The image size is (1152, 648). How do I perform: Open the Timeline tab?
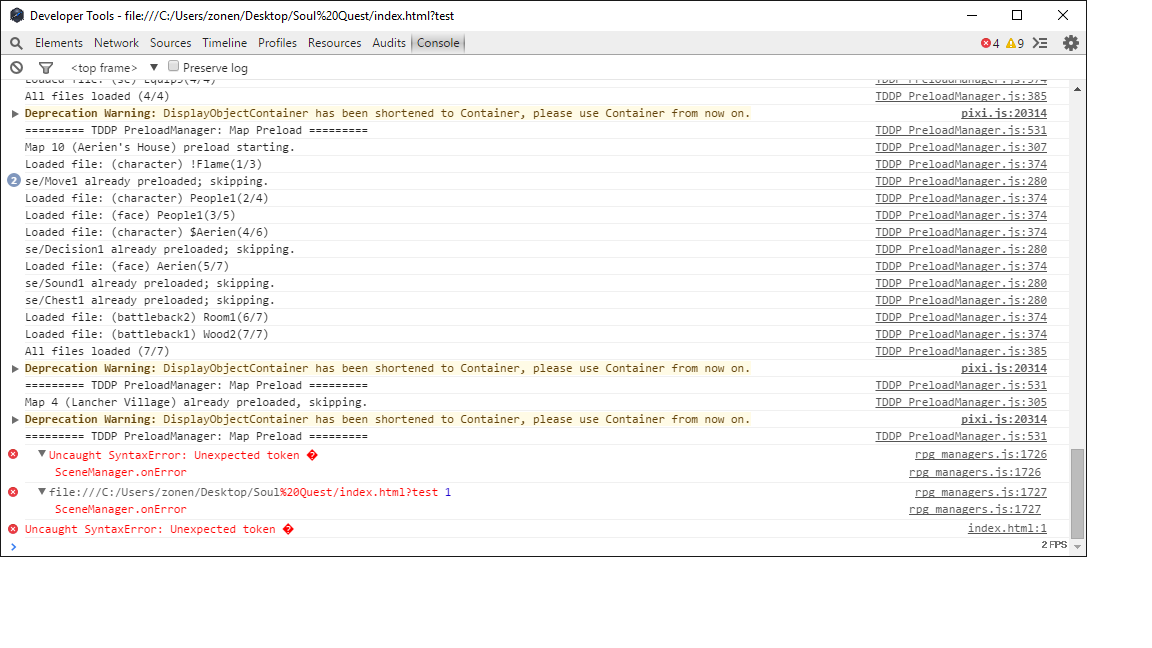[224, 43]
